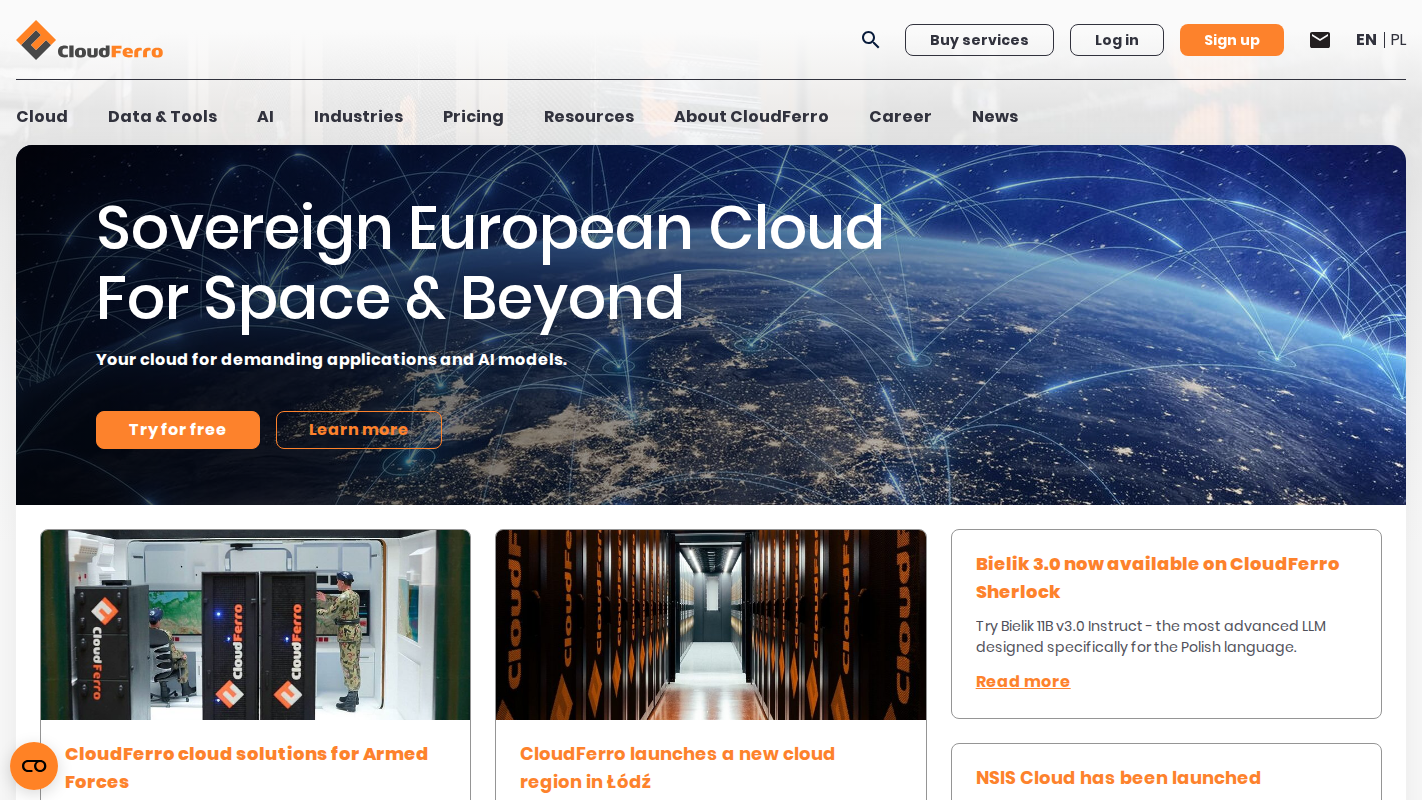The height and width of the screenshot is (800, 1422).
Task: Click Read more under Bielik 3.0
Action: [1023, 682]
